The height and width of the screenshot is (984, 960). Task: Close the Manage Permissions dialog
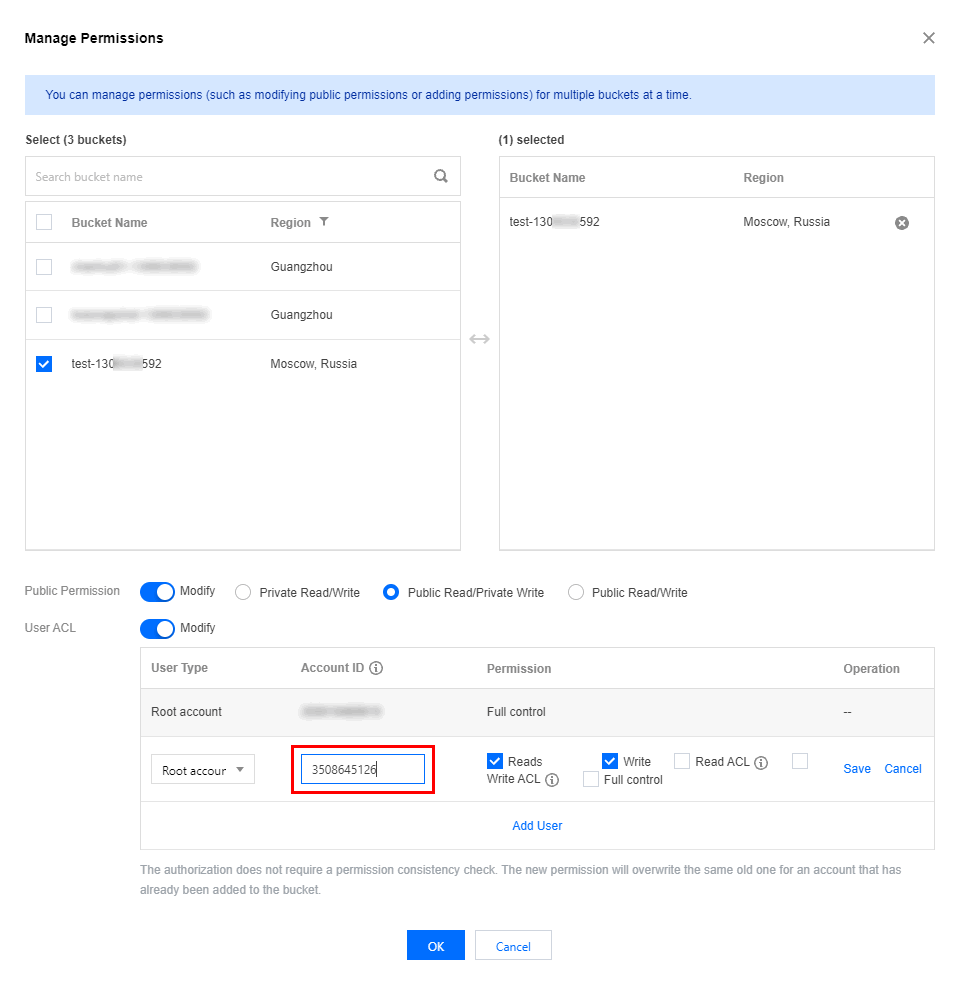pyautogui.click(x=928, y=38)
